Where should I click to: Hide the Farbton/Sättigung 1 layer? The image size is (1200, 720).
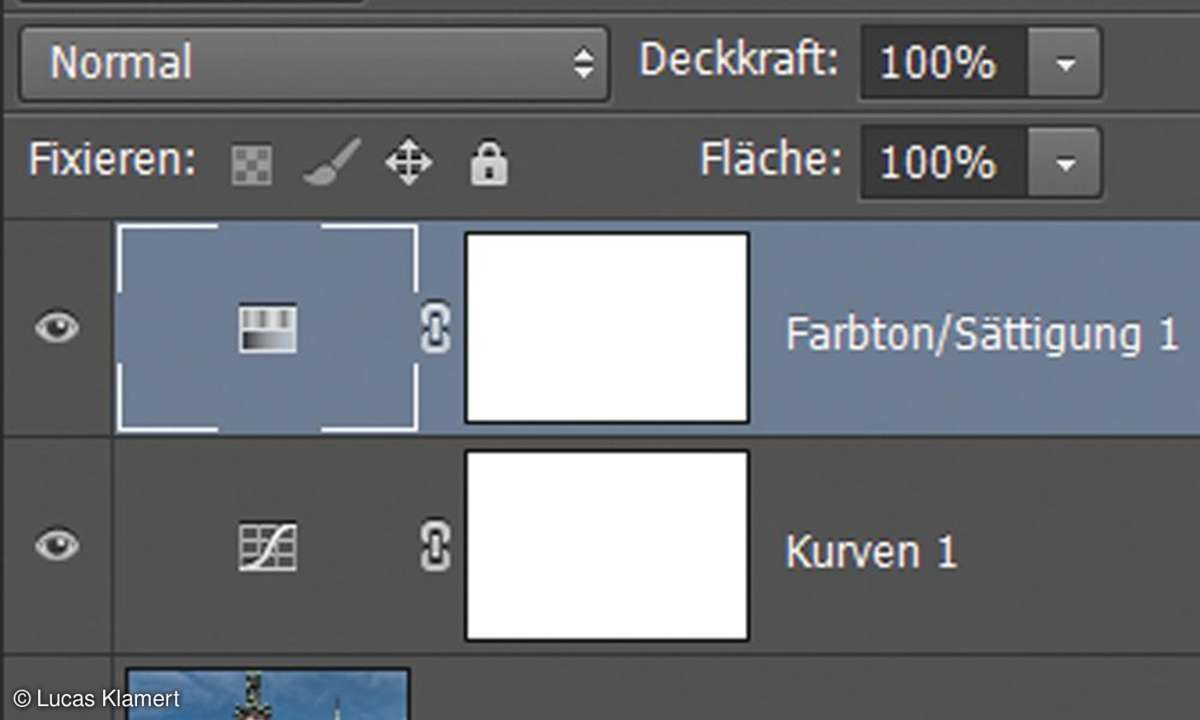coord(57,328)
